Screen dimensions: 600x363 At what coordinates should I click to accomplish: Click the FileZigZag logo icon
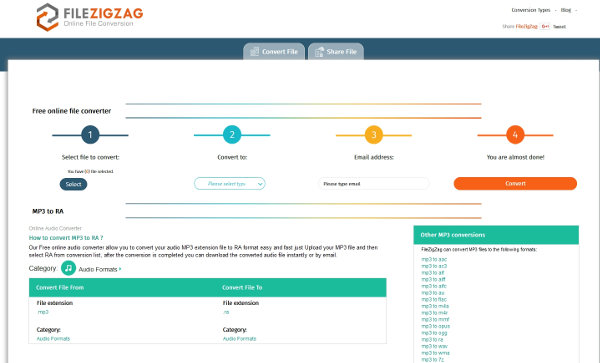coord(47,17)
